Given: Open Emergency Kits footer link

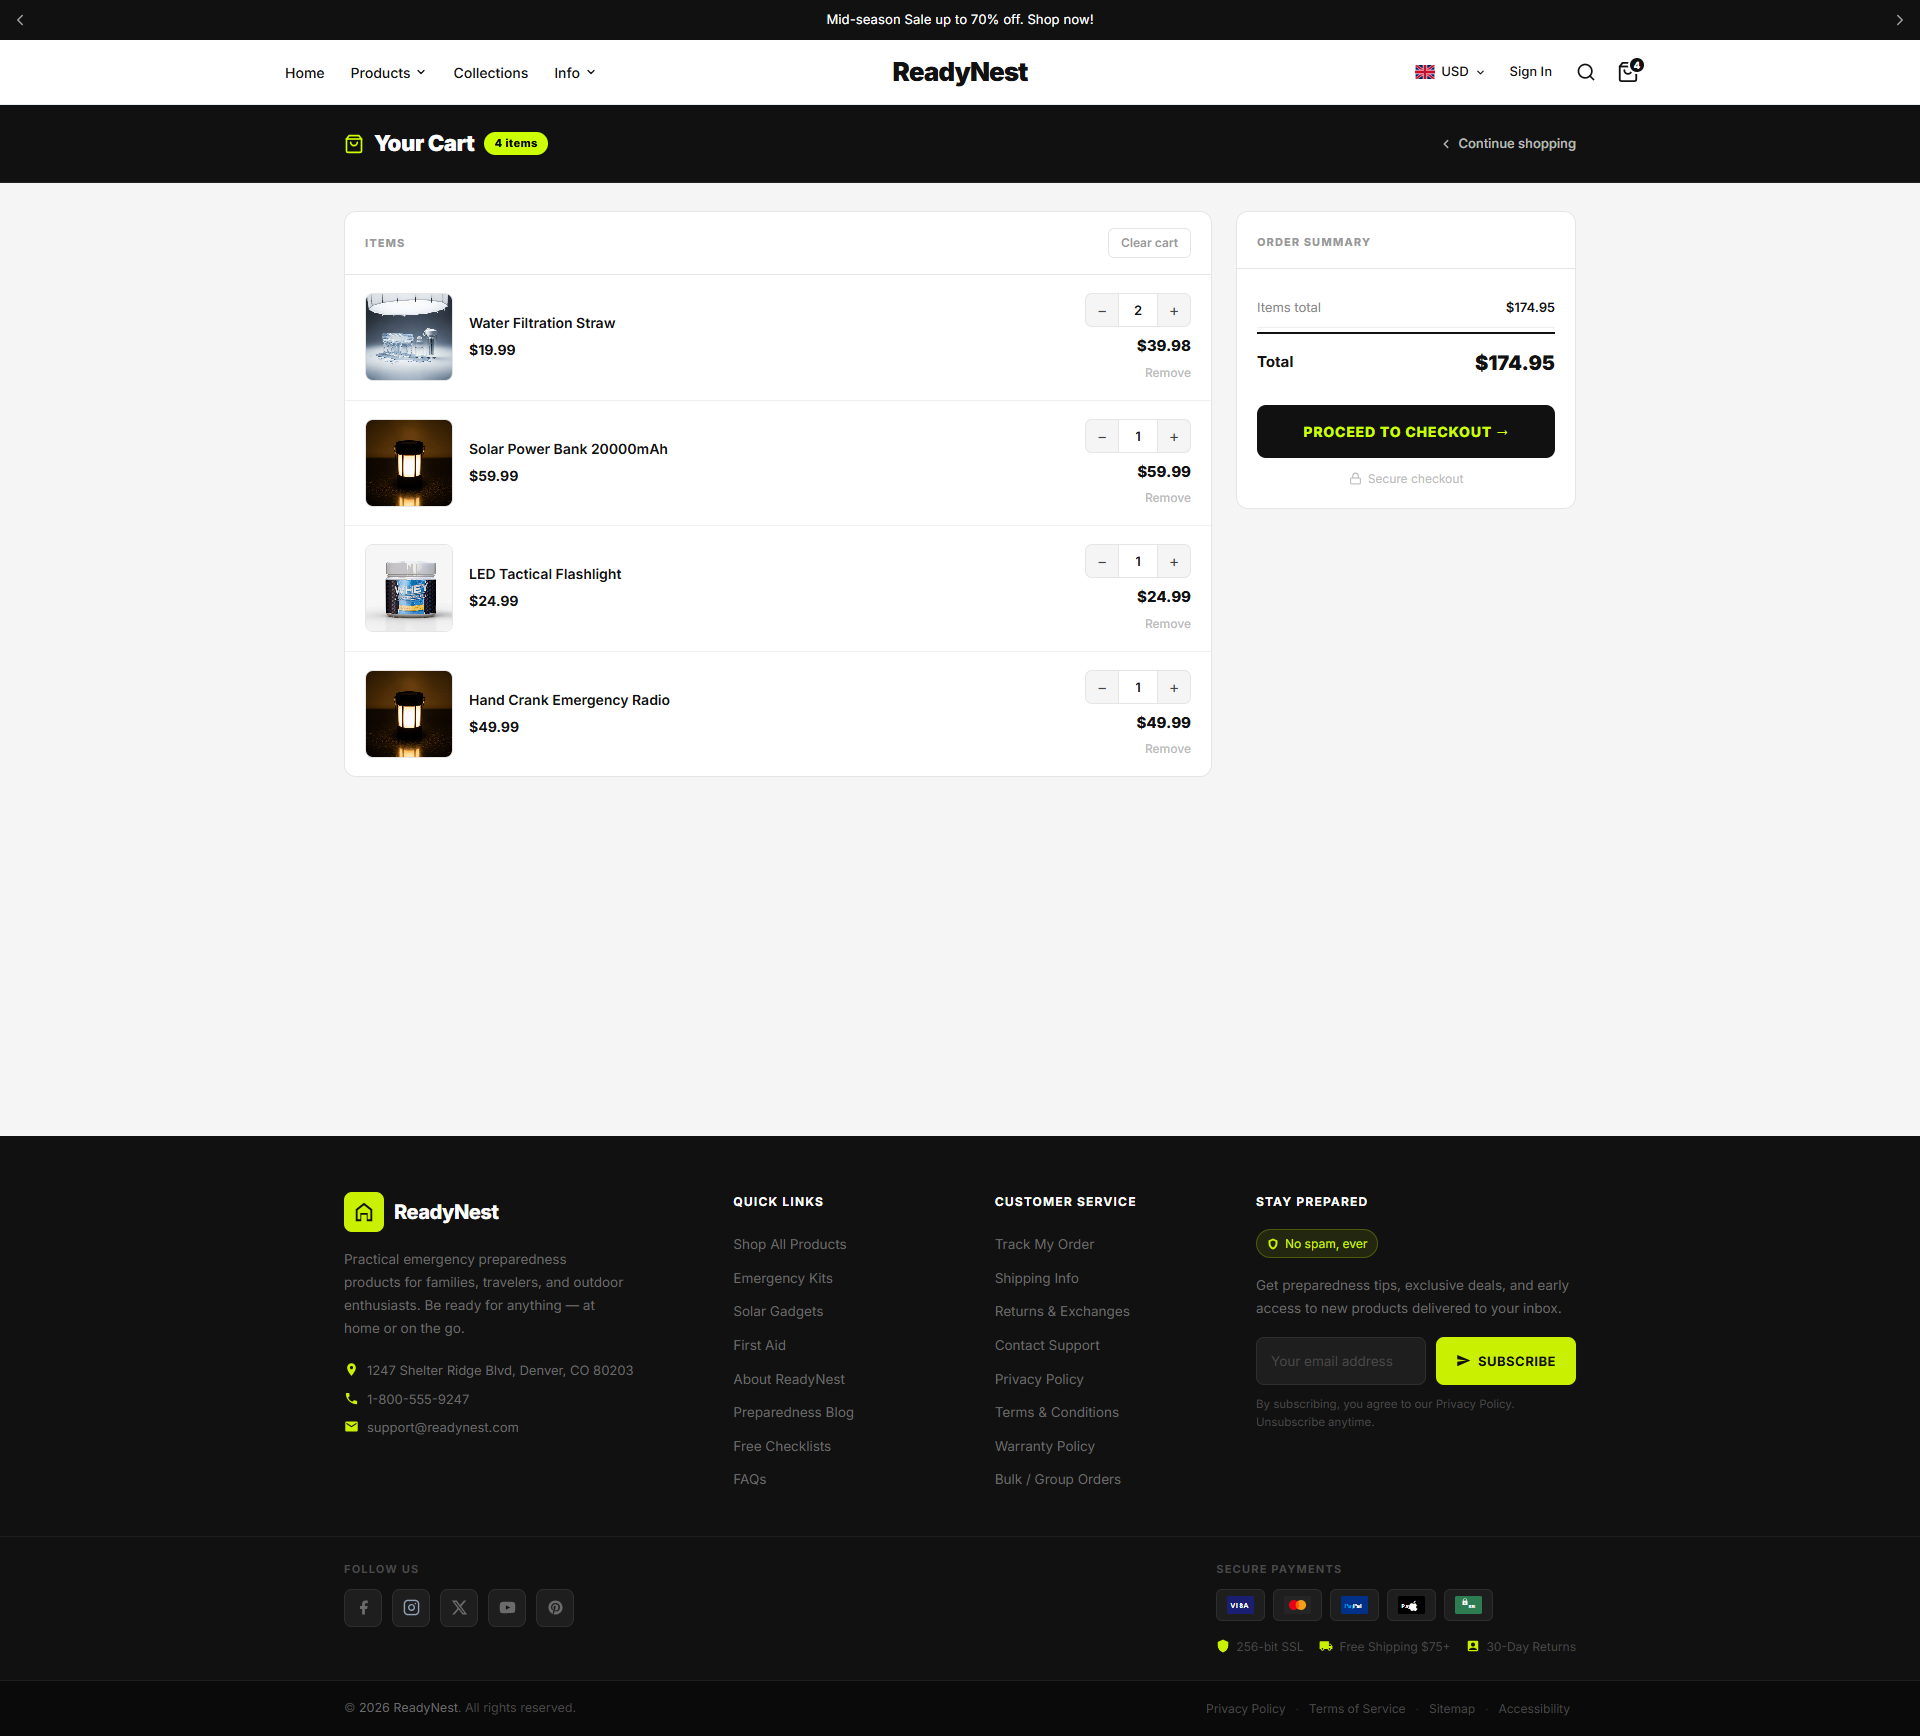Looking at the screenshot, I should pos(782,1278).
